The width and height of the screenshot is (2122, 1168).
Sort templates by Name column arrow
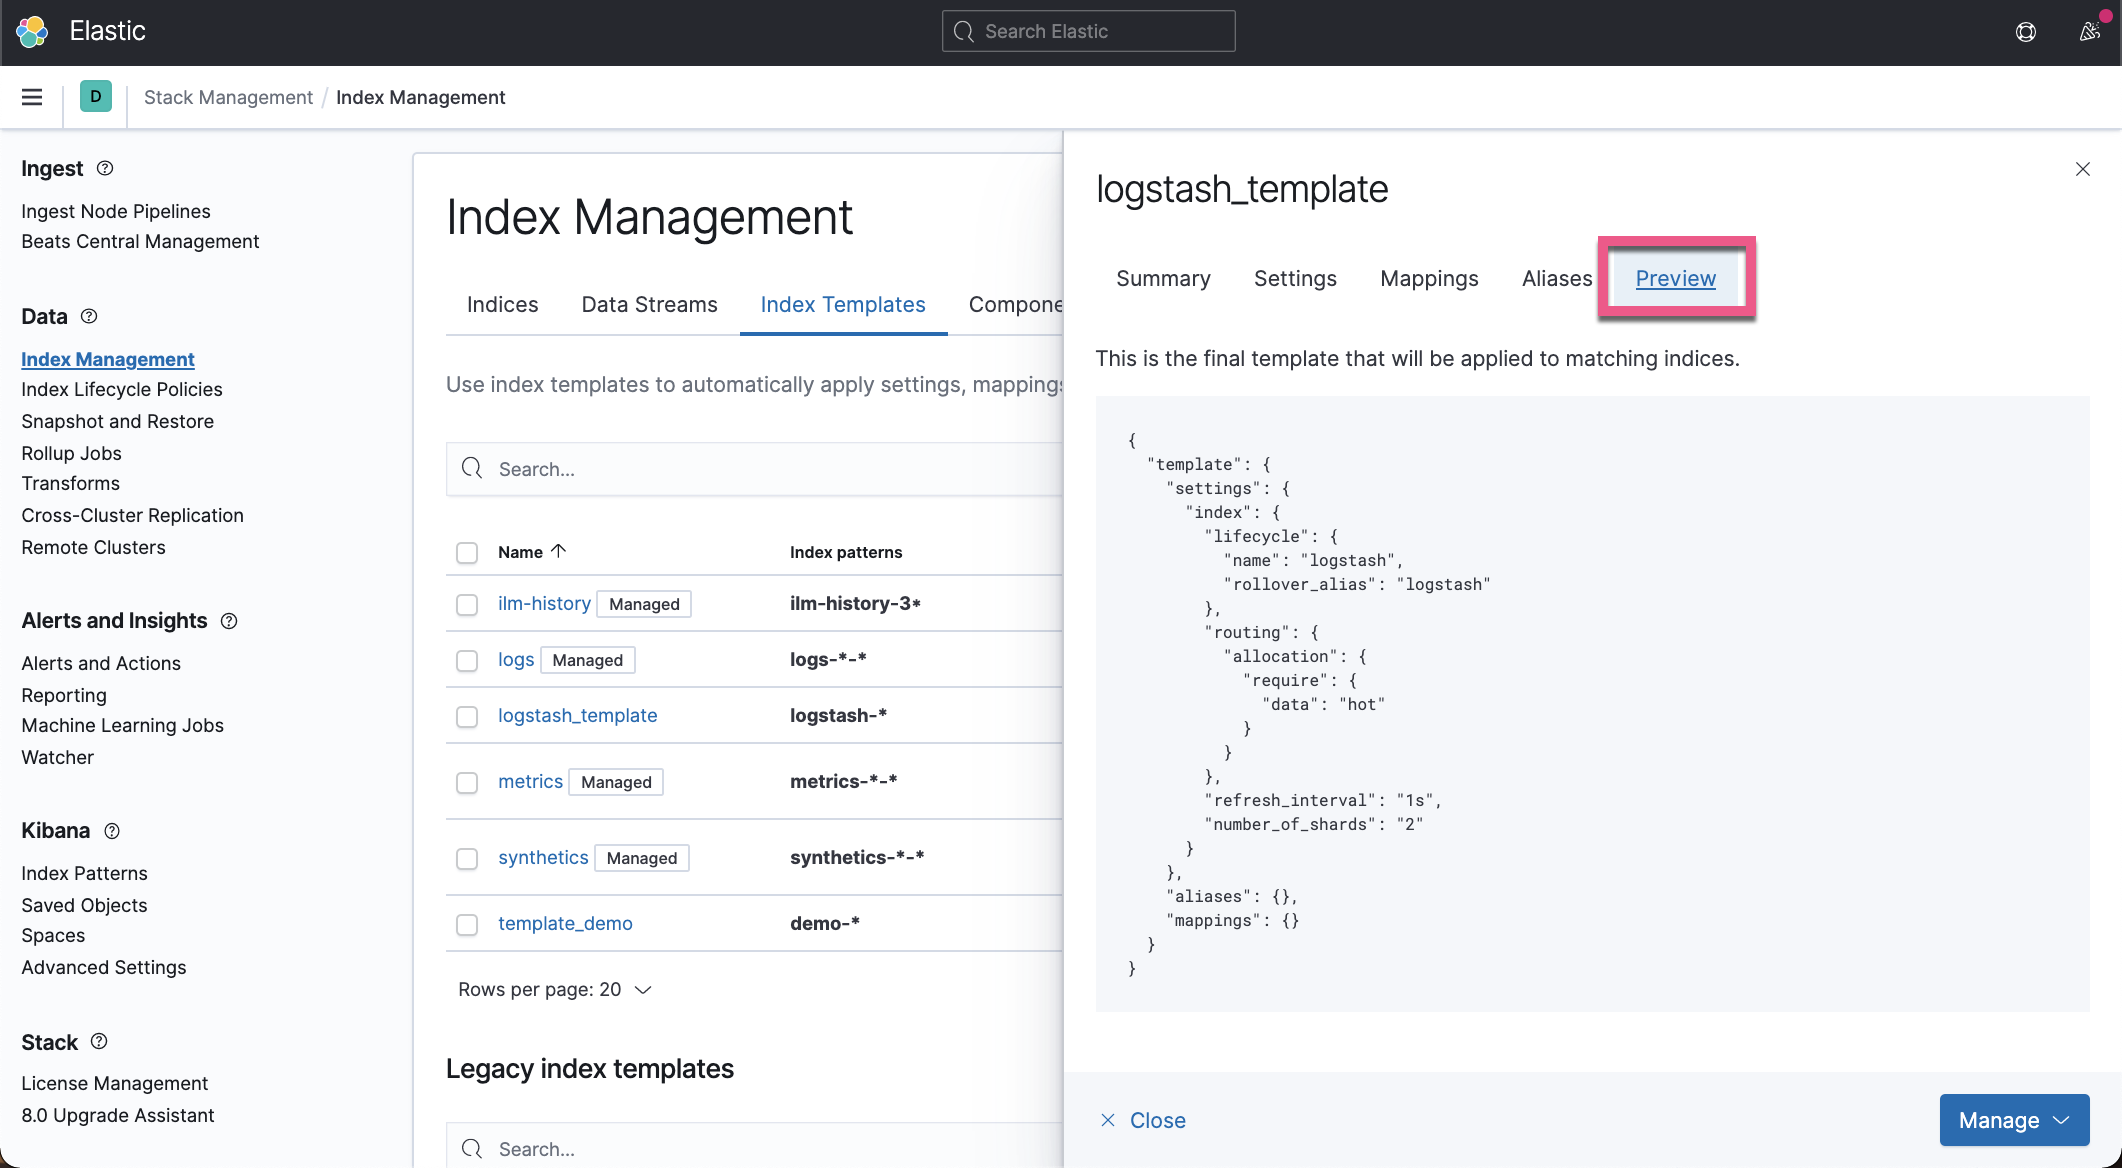(x=559, y=551)
